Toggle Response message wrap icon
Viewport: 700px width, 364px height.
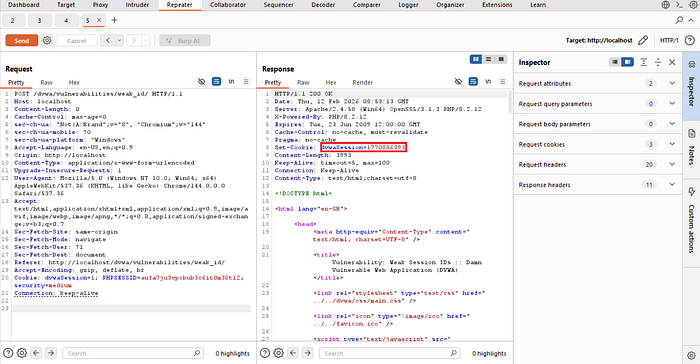tap(473, 82)
